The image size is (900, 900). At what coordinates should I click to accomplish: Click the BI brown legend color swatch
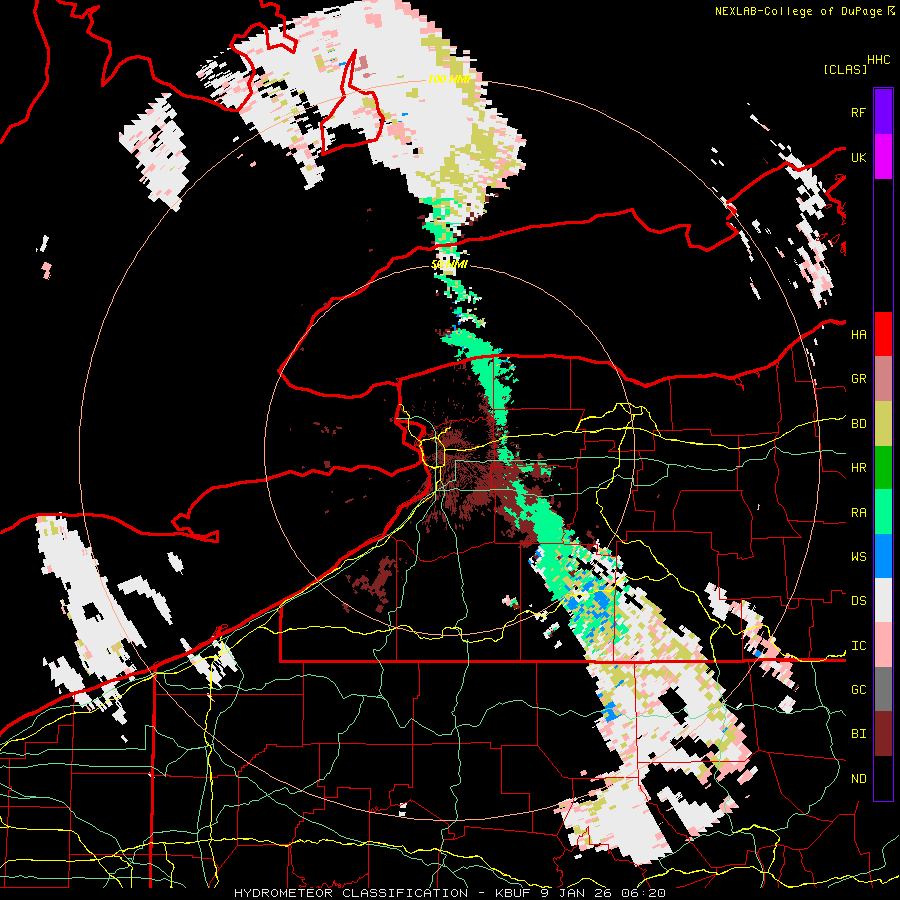(x=883, y=734)
